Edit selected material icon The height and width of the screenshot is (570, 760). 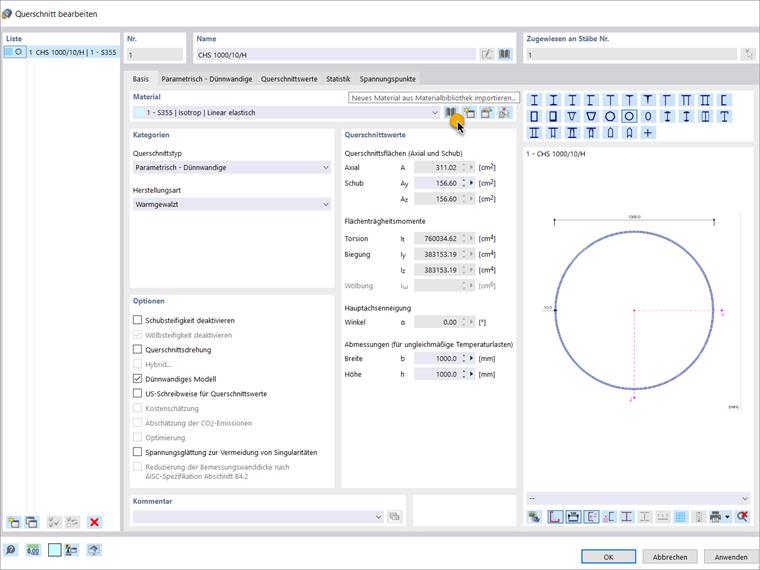coord(487,113)
